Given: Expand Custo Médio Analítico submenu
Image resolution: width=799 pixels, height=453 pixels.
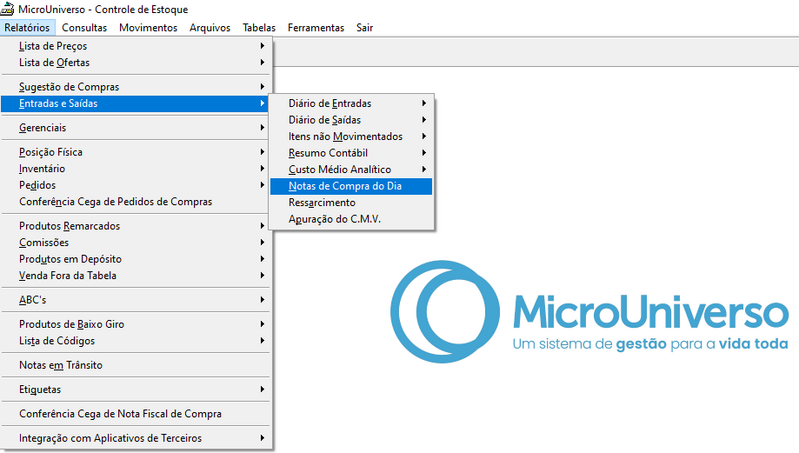Looking at the screenshot, I should click(351, 169).
